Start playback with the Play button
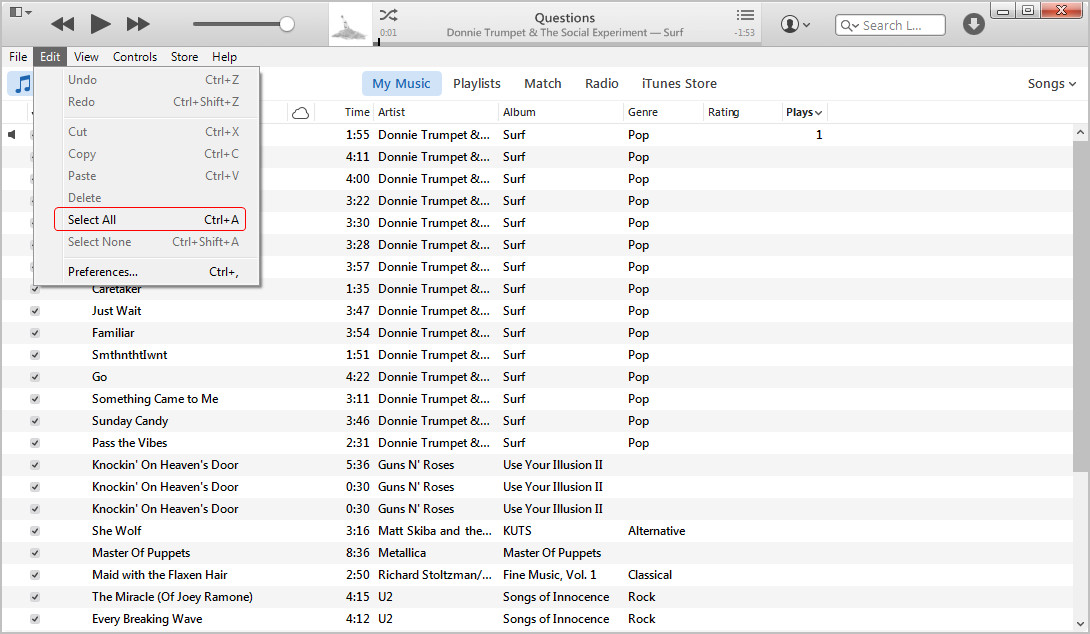Image resolution: width=1090 pixels, height=634 pixels. pos(100,24)
